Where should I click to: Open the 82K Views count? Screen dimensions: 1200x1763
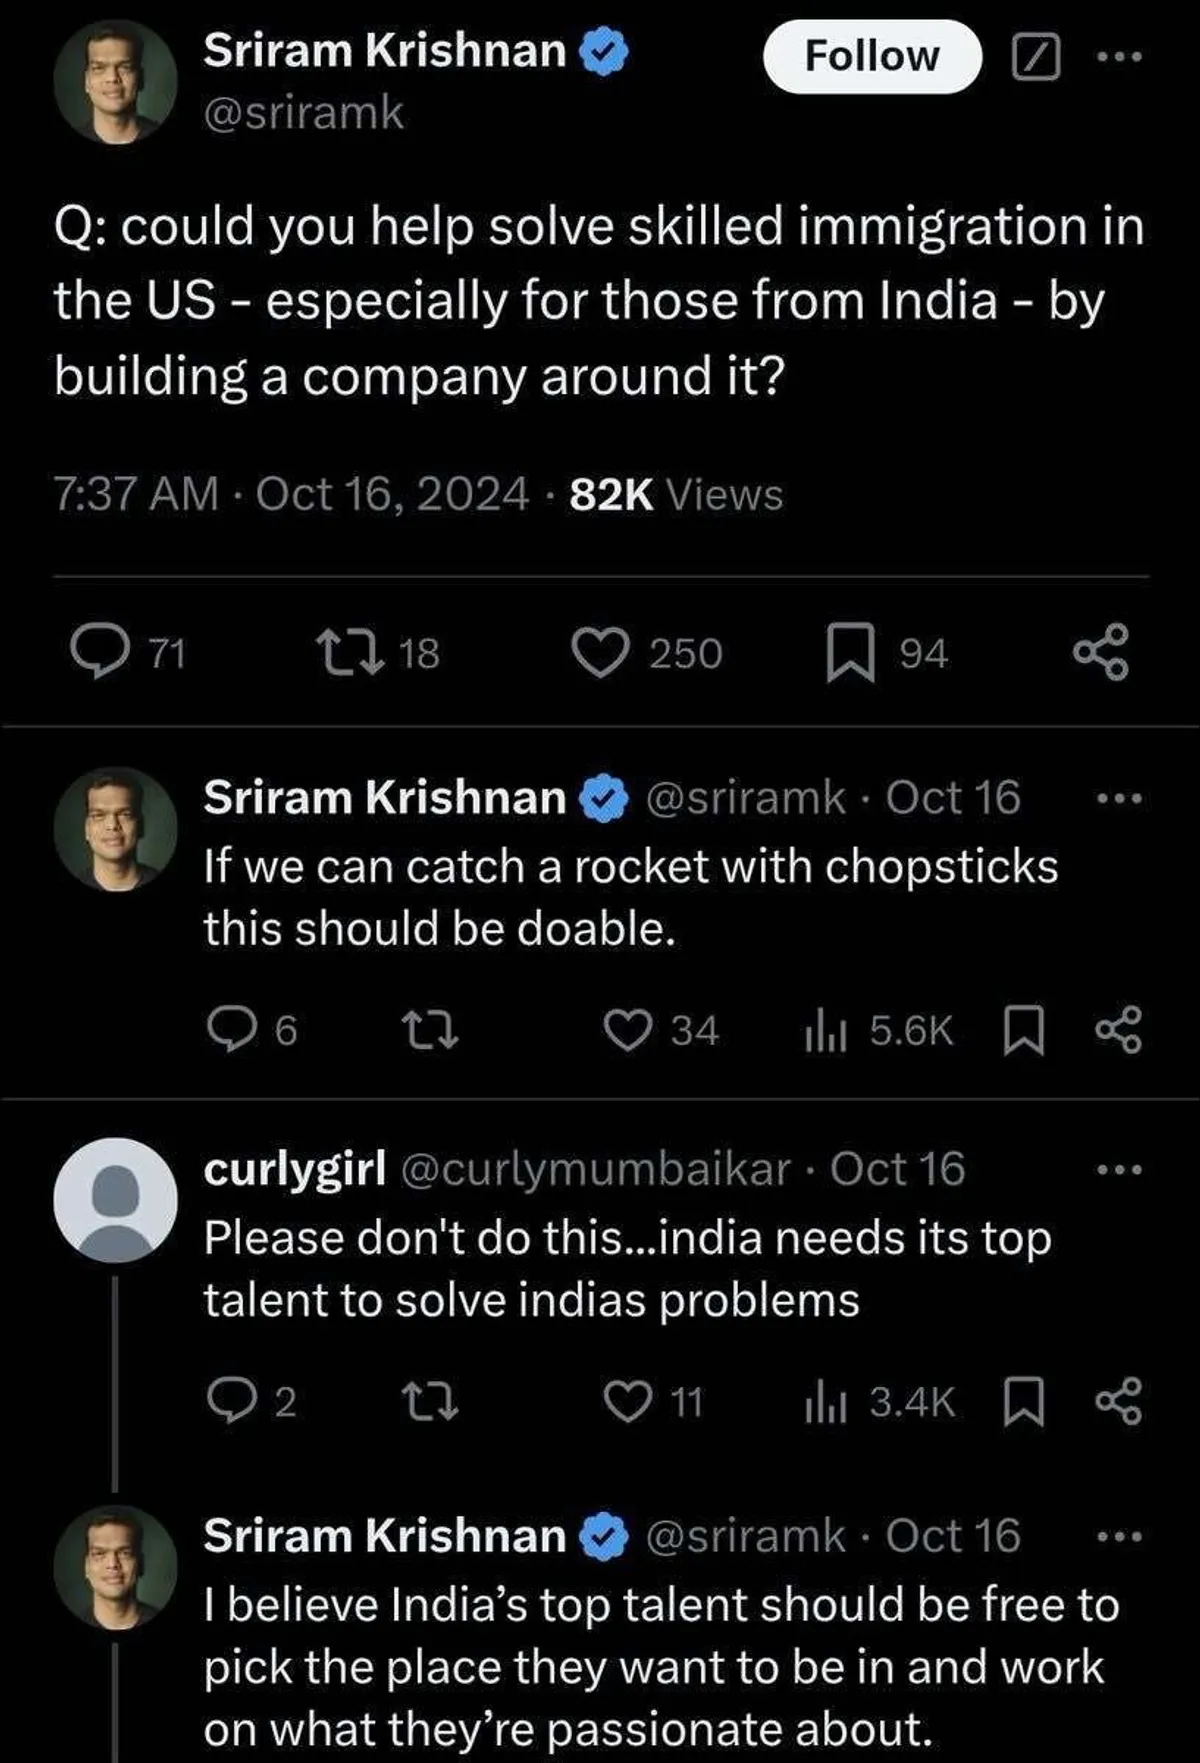point(676,494)
